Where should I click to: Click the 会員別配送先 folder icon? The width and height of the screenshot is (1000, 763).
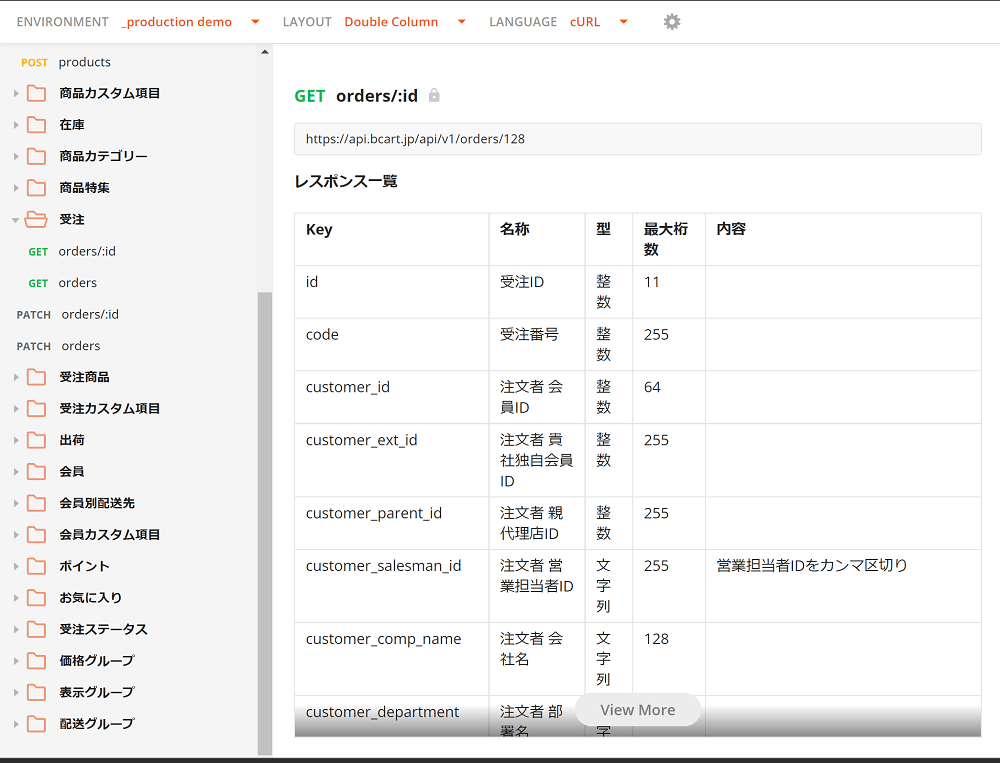tap(36, 503)
